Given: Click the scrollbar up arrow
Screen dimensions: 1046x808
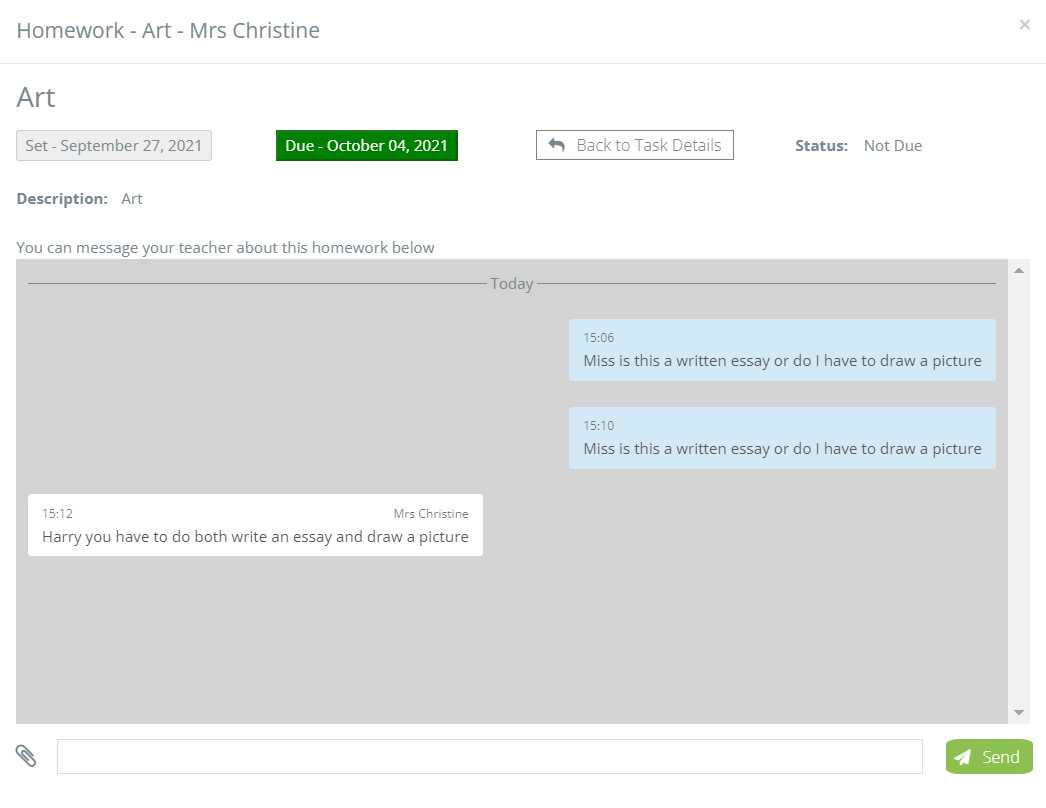Looking at the screenshot, I should coord(1019,268).
